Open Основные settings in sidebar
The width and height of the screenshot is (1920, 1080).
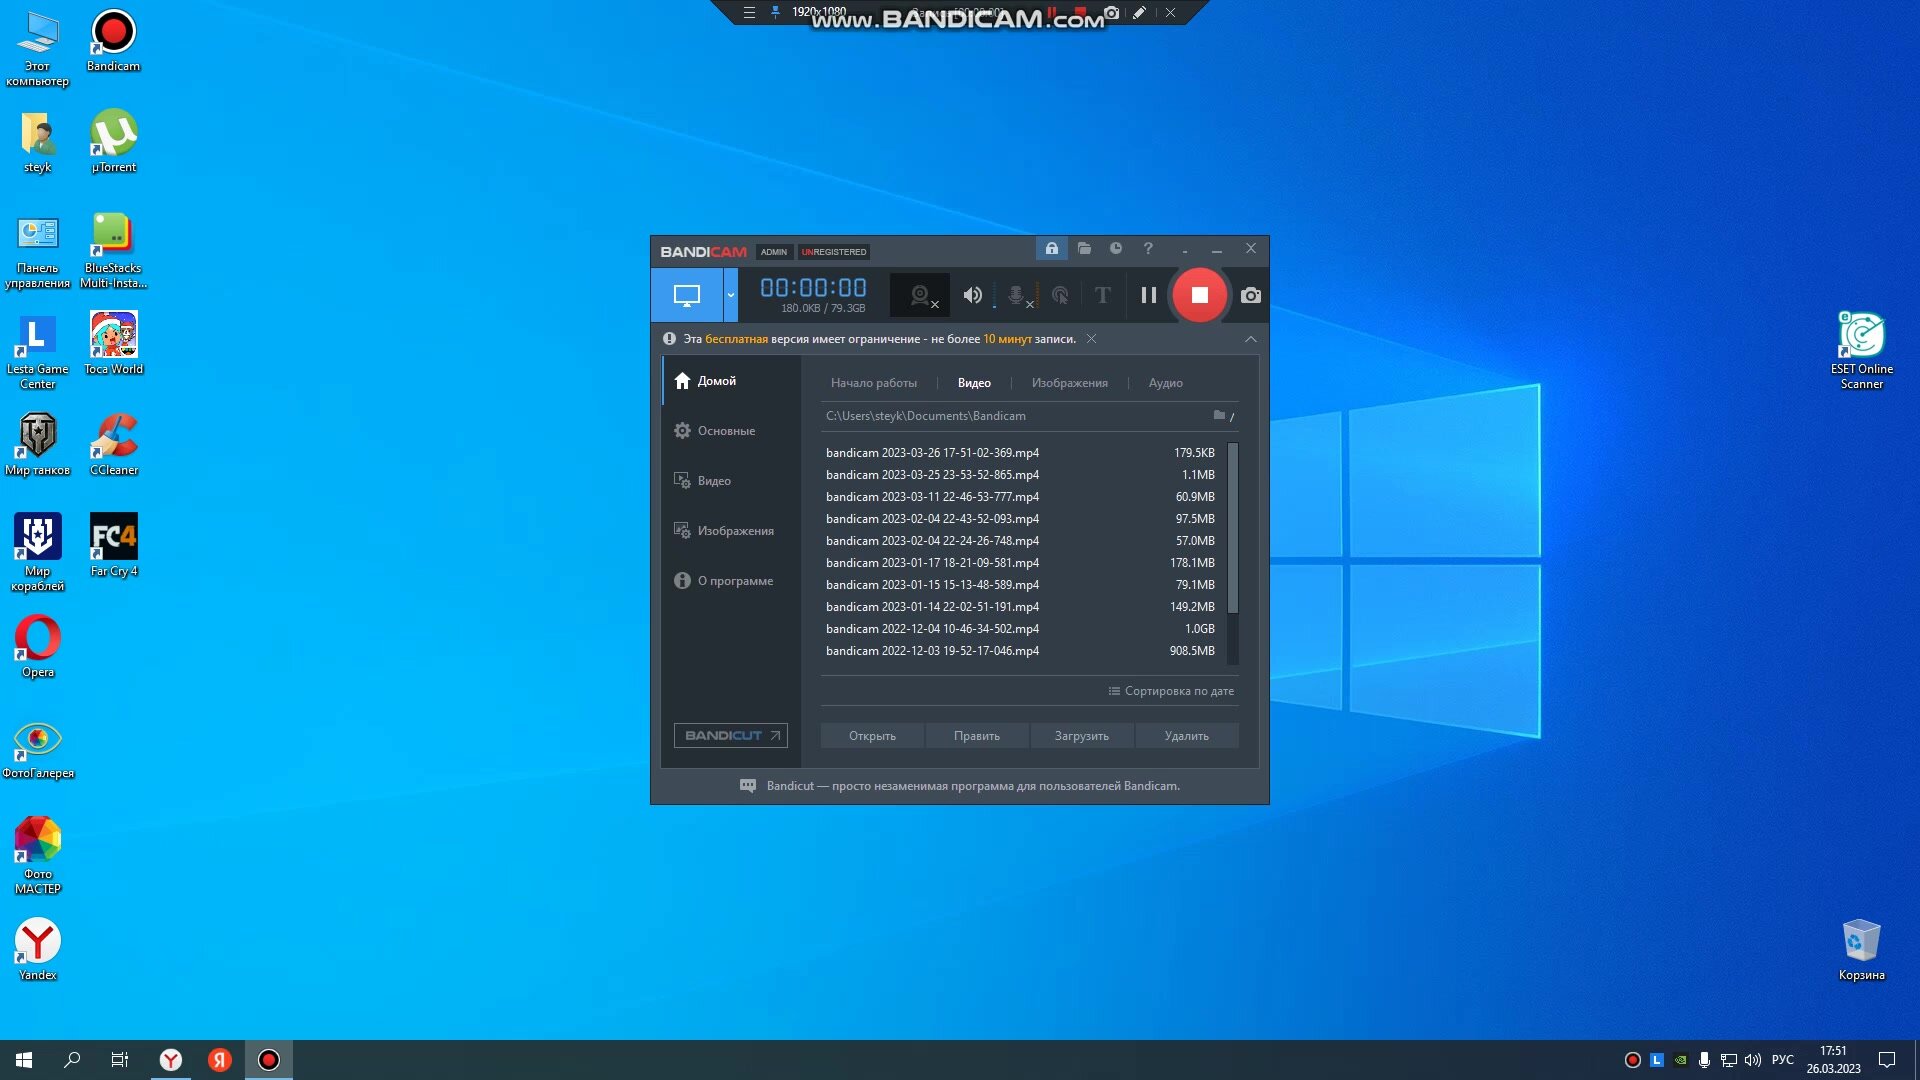click(726, 431)
